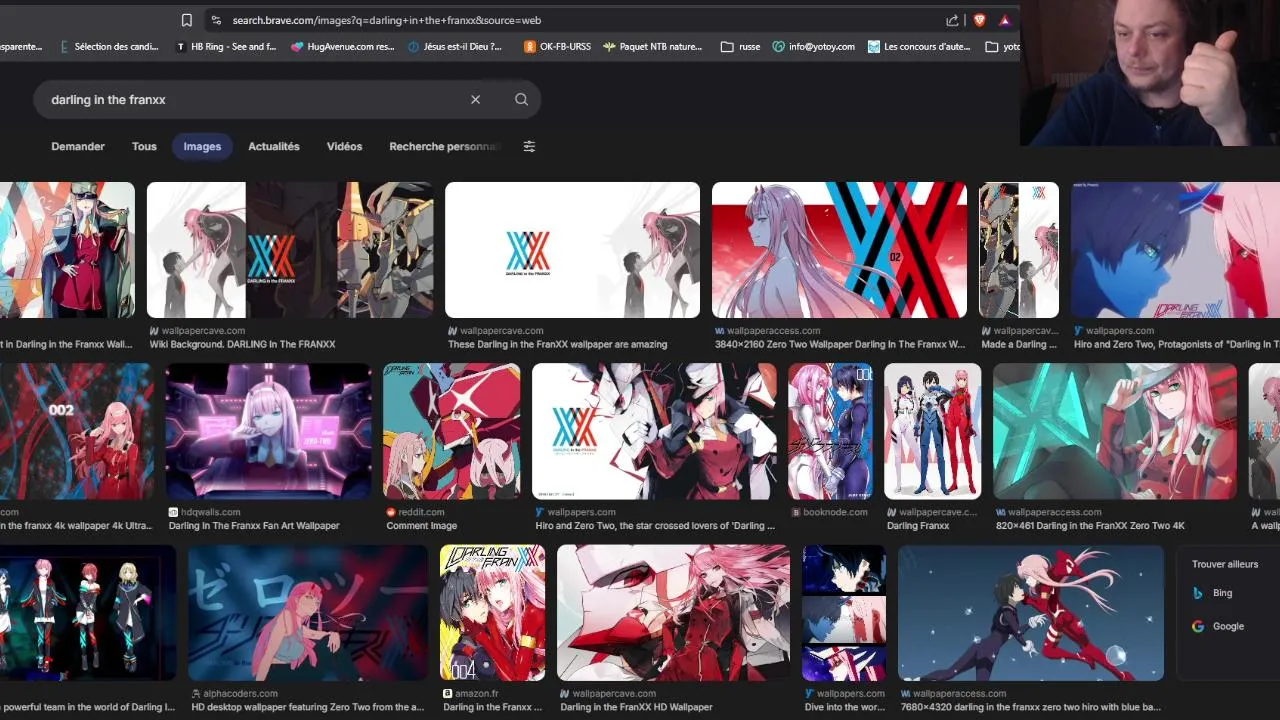This screenshot has width=1280, height=720.
Task: Click amazon.fr source label
Action: pos(477,693)
